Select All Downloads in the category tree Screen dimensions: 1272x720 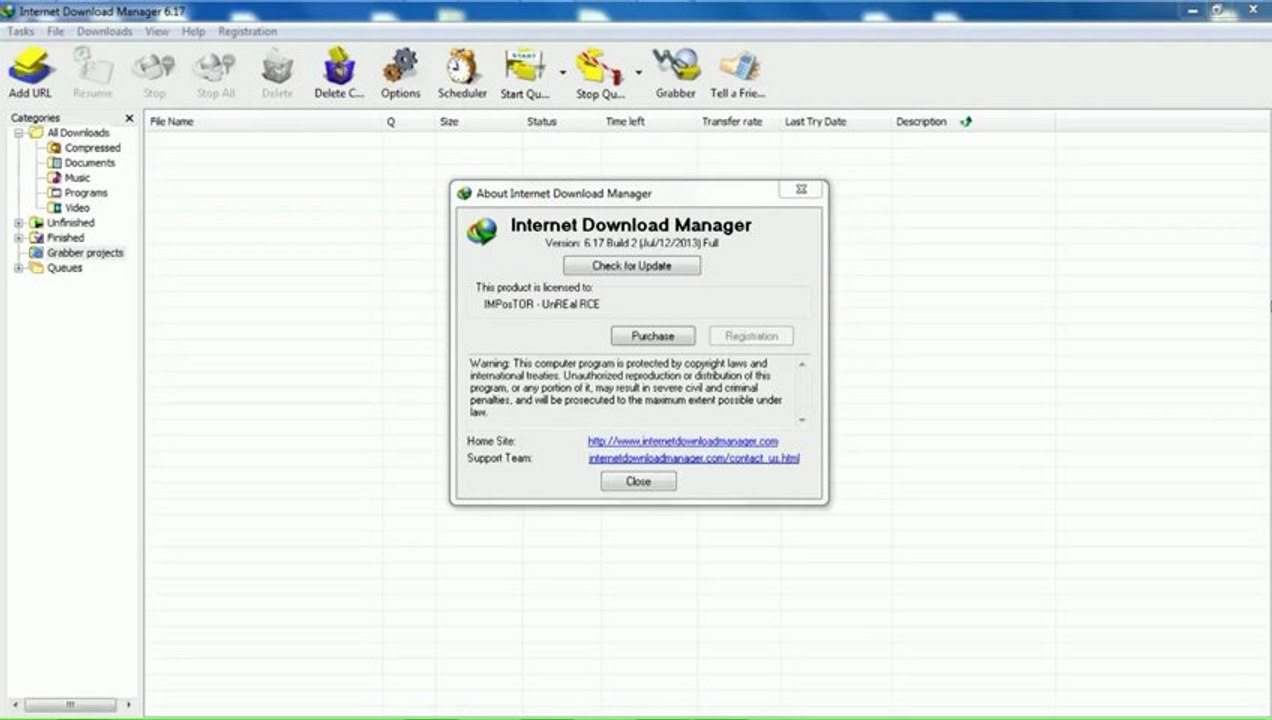tap(70, 133)
